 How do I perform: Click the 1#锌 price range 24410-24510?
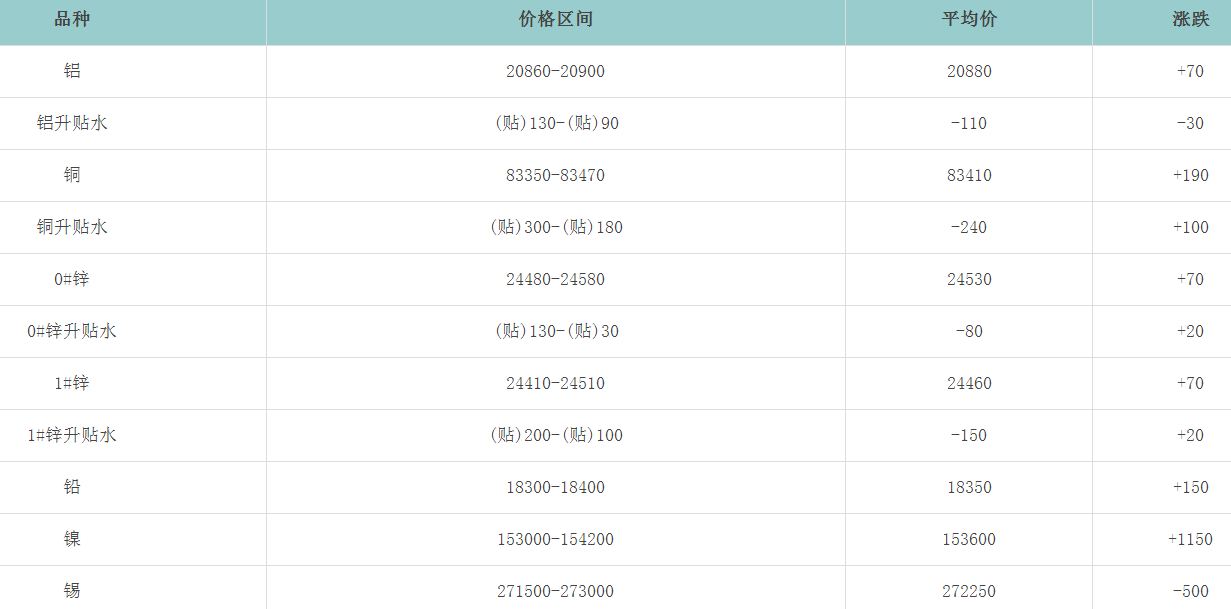coord(555,383)
